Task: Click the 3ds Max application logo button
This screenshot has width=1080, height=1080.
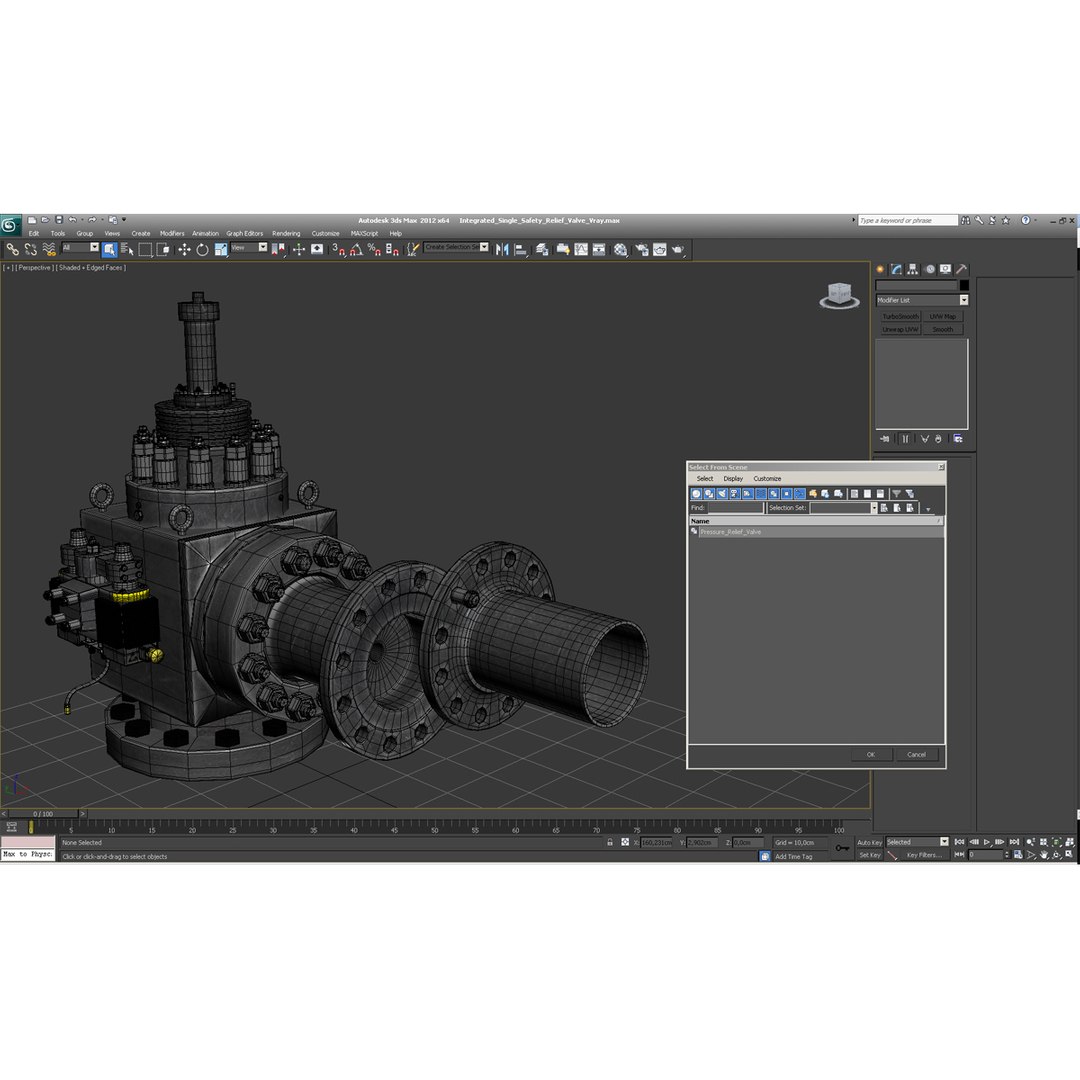Action: (10, 225)
